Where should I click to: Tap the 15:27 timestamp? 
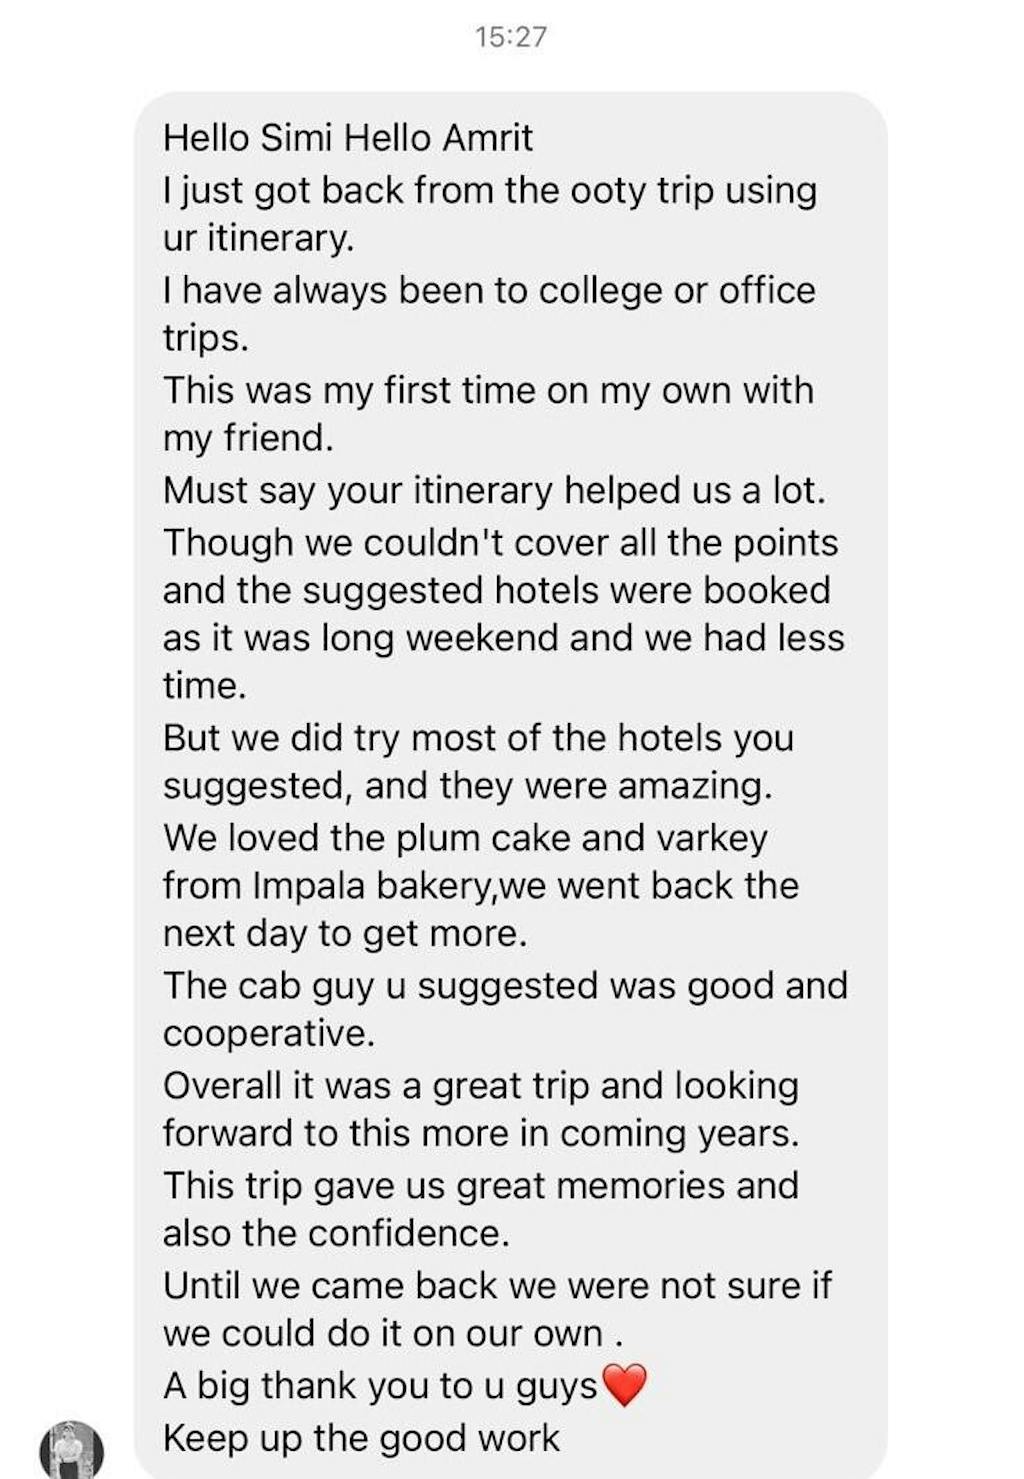(x=511, y=37)
